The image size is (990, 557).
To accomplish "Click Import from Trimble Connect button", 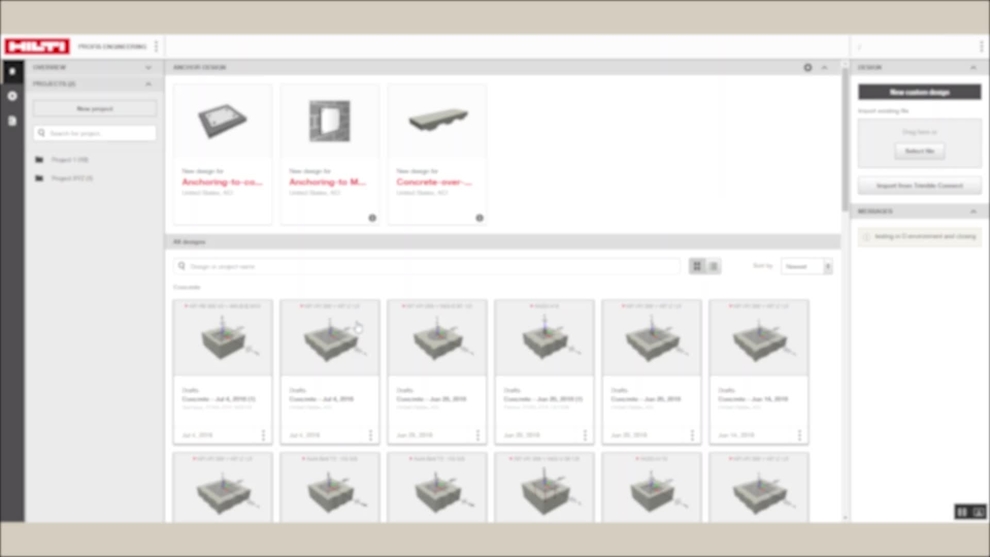I will point(919,186).
